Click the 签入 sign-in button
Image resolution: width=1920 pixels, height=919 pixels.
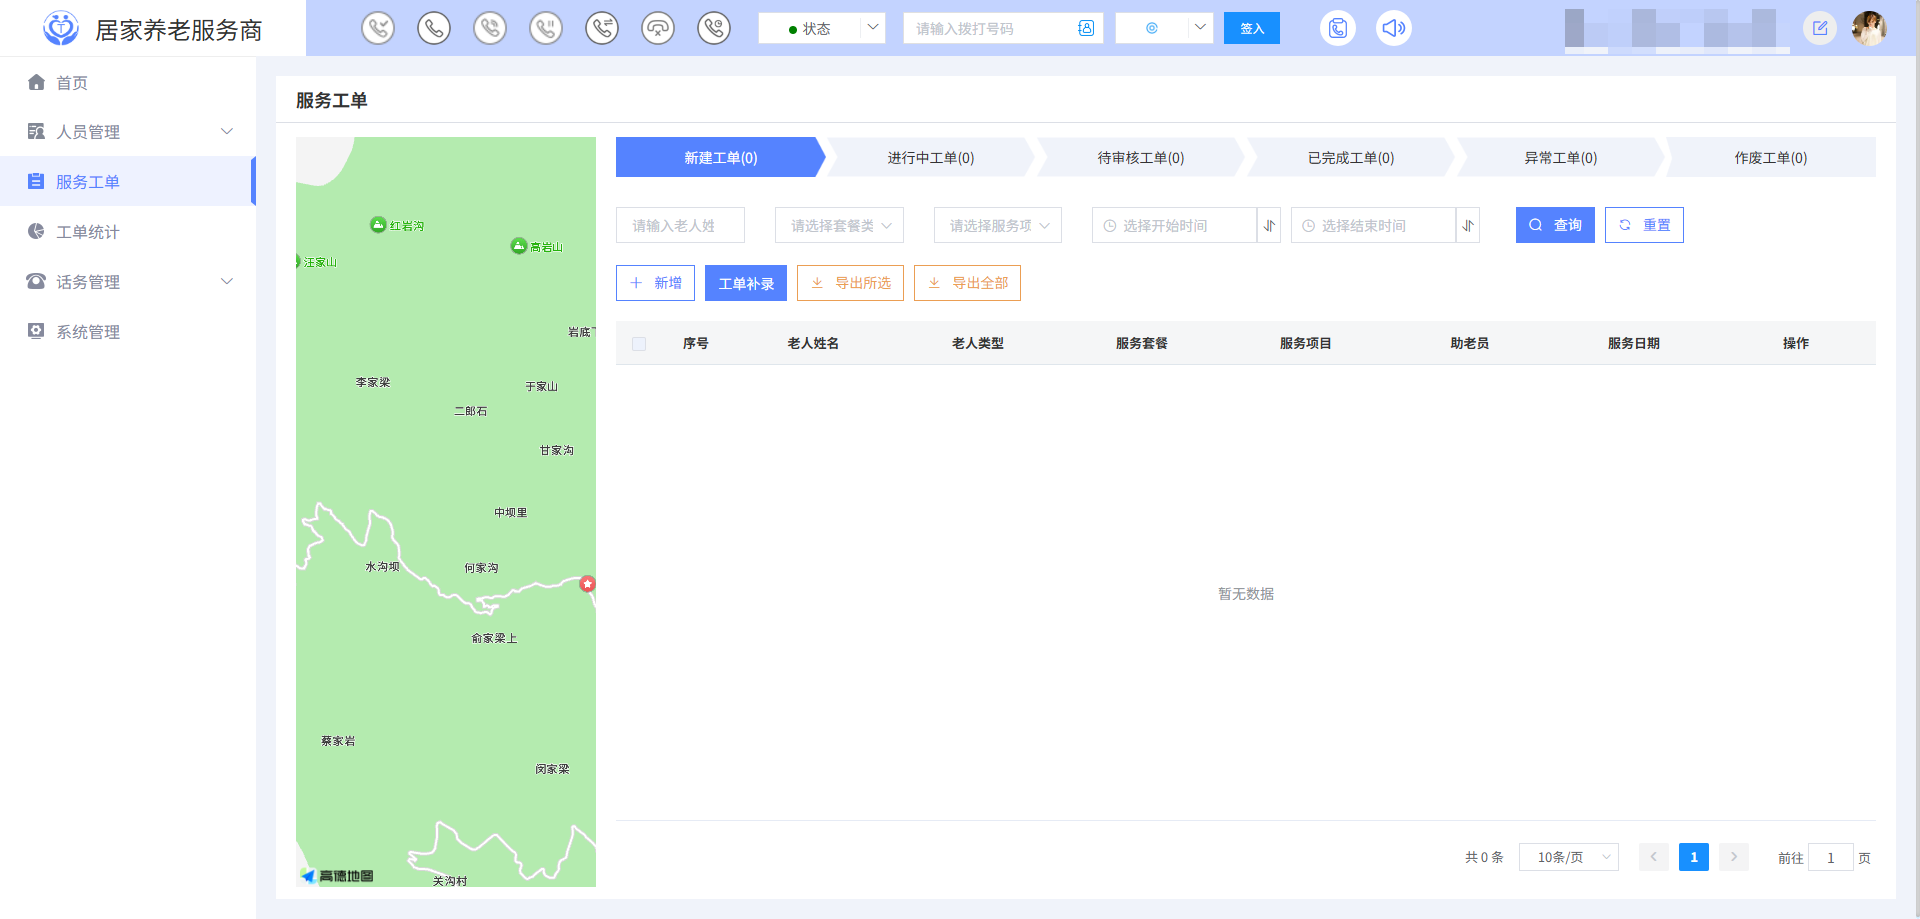(x=1252, y=28)
